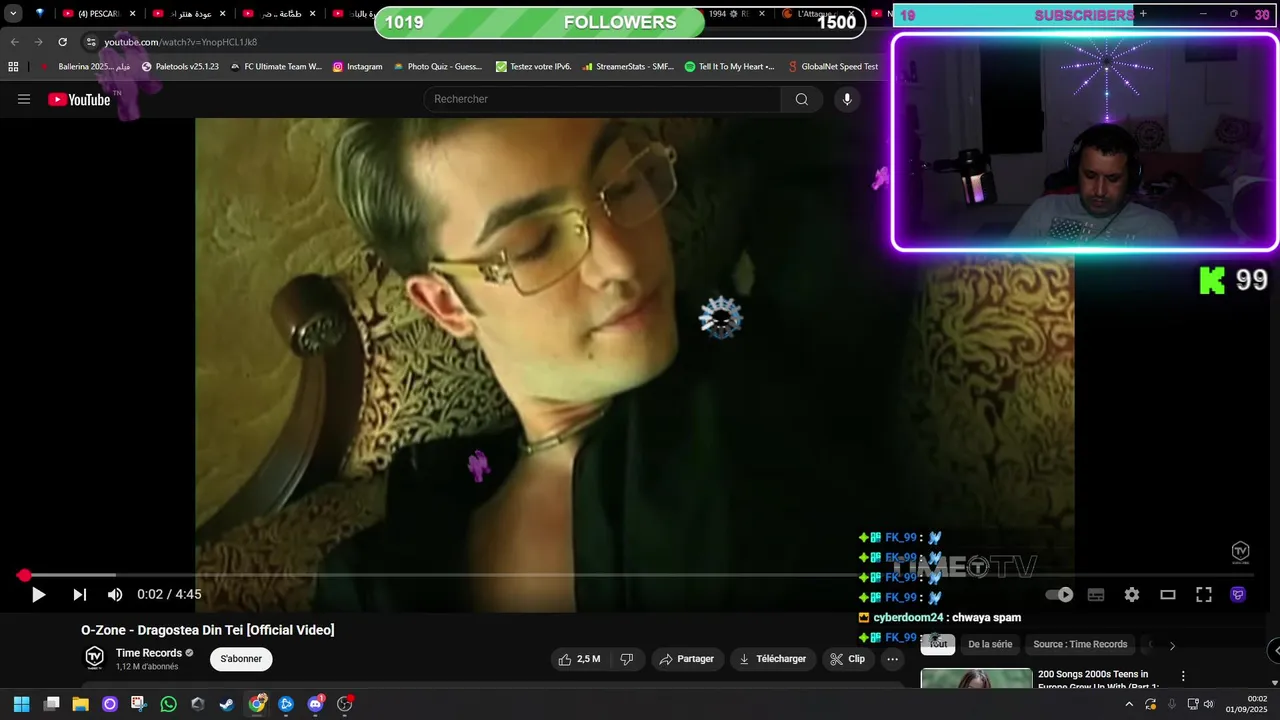1280x720 pixels.
Task: Select the Source : Time Records chip
Action: [1080, 645]
